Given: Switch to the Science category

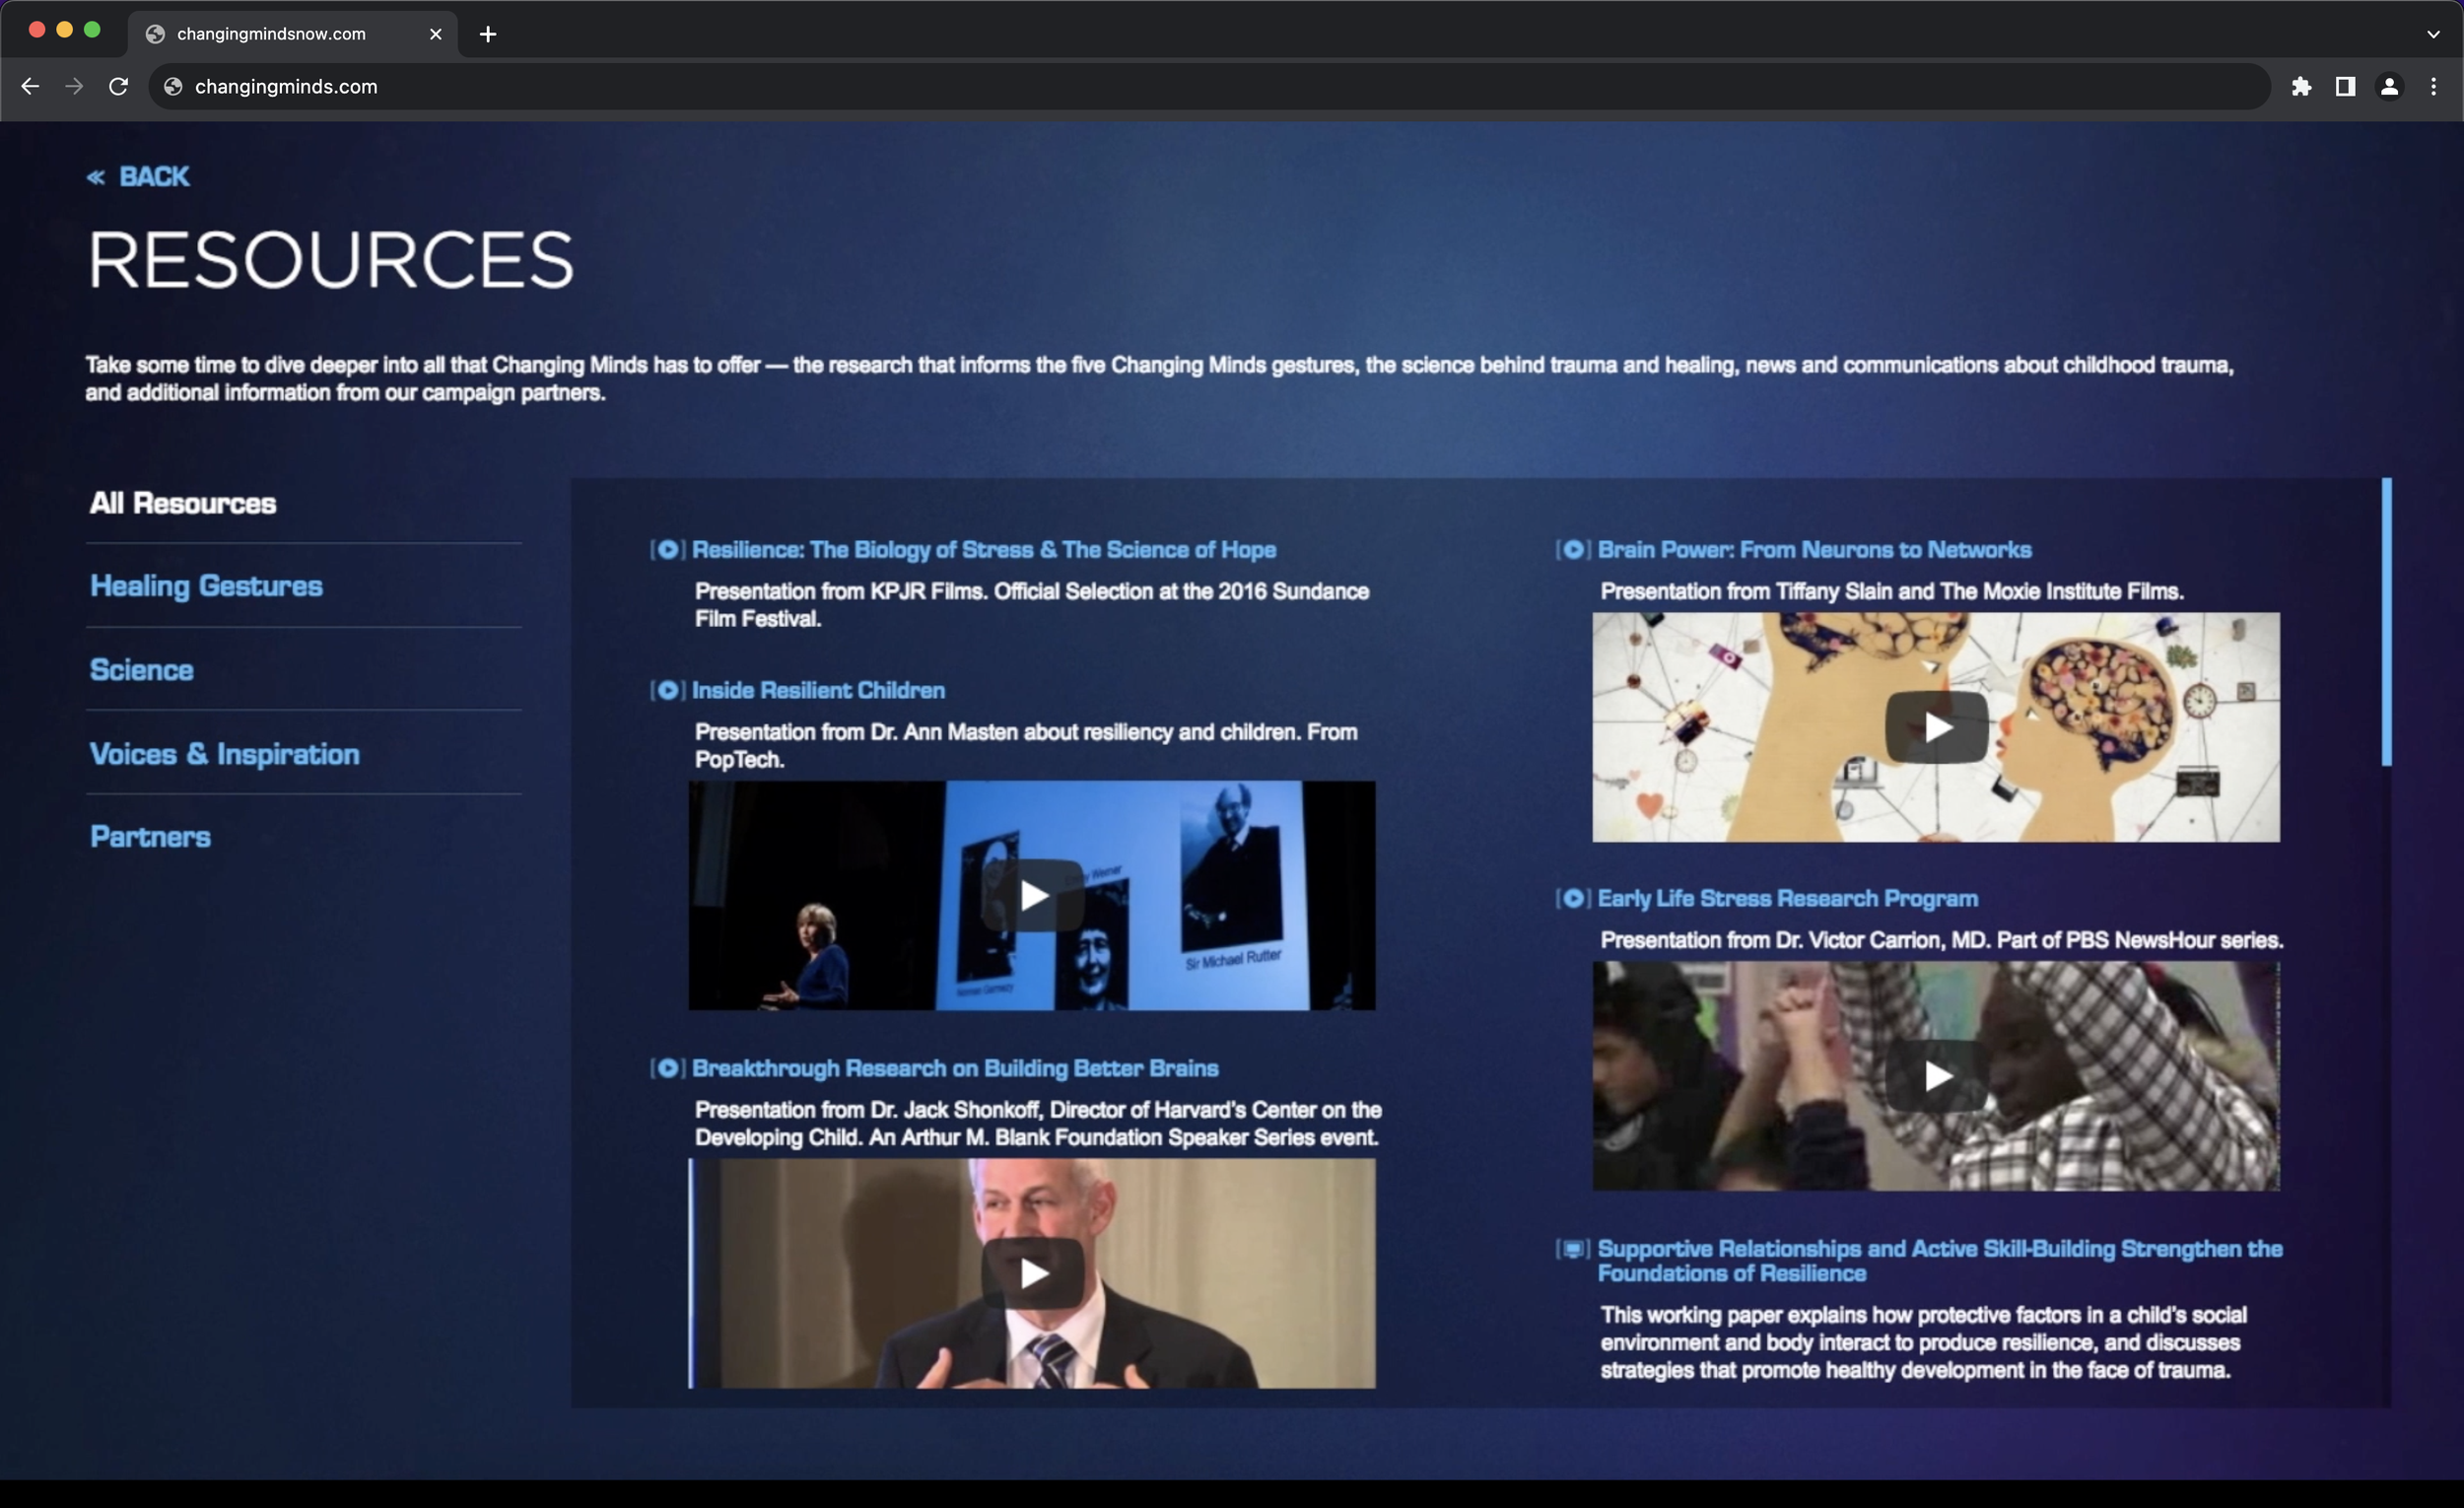Looking at the screenshot, I should tap(142, 670).
